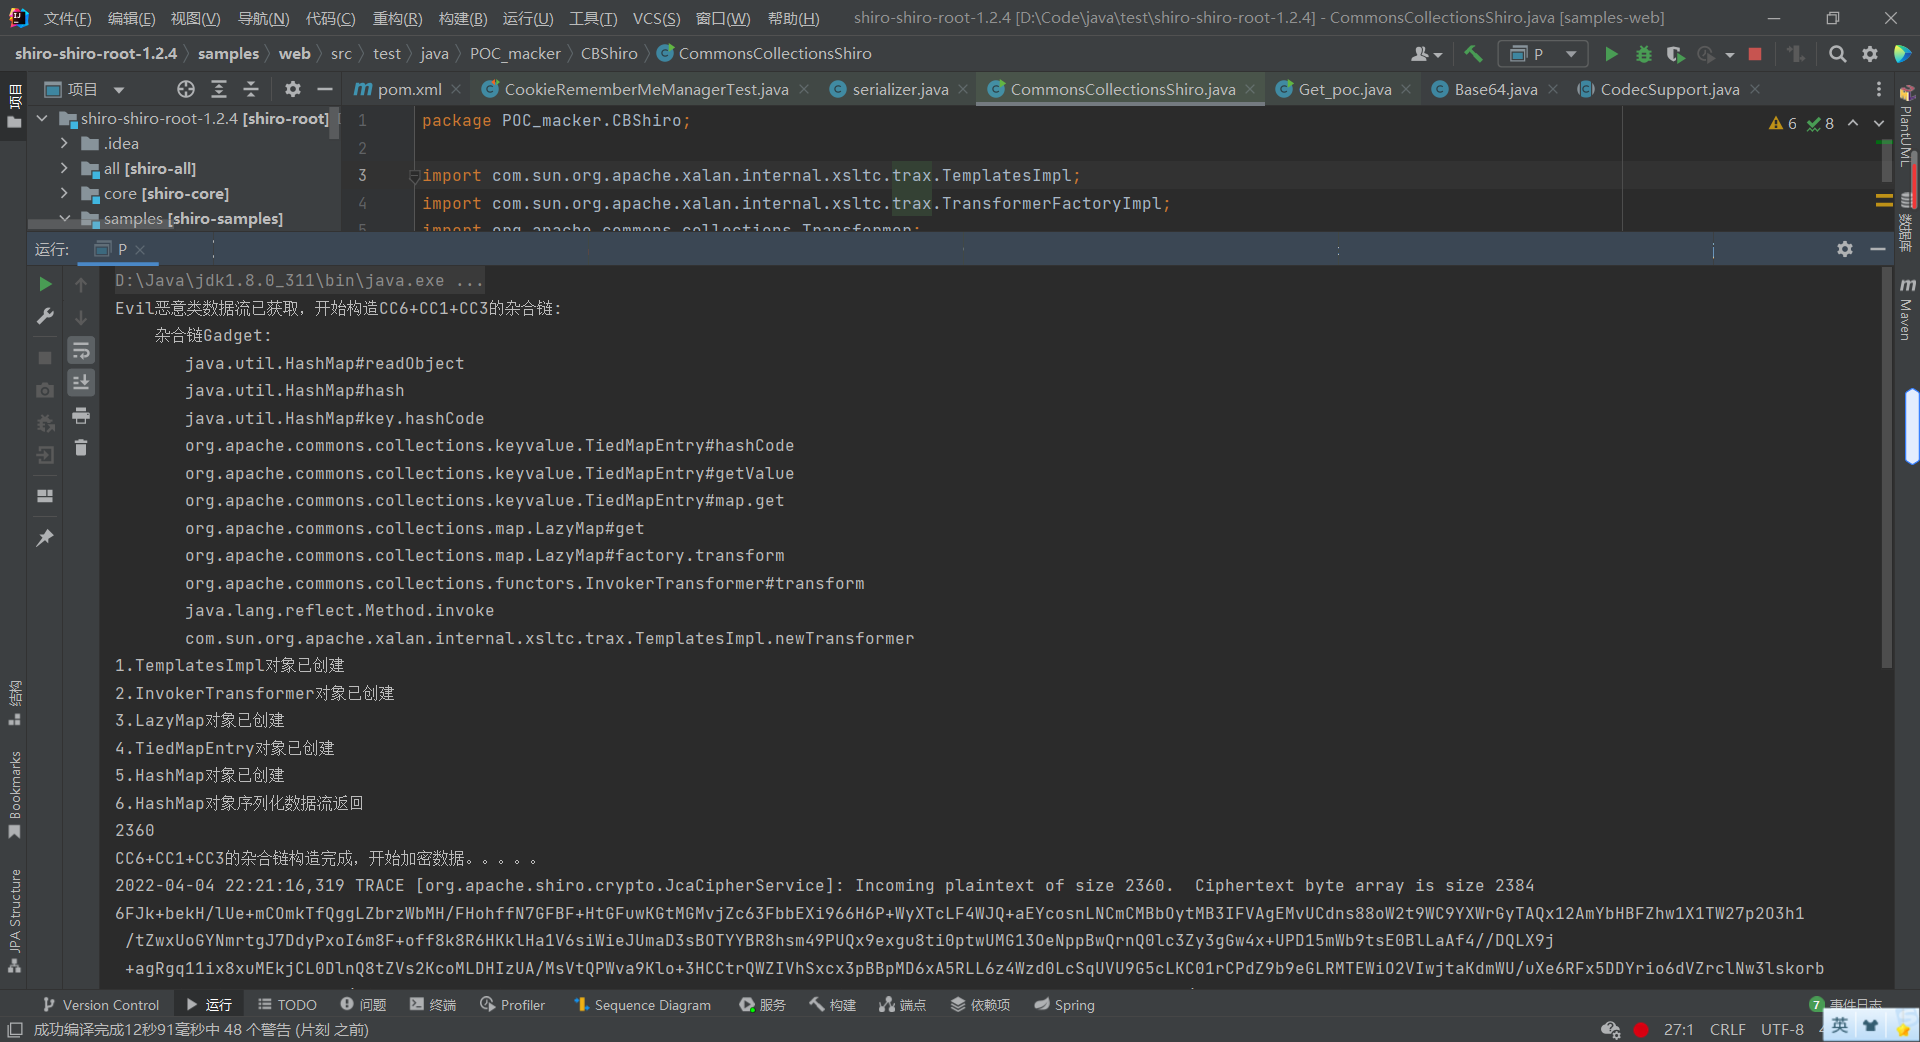
Task: Open the Maven tool window
Action: click(x=1906, y=310)
